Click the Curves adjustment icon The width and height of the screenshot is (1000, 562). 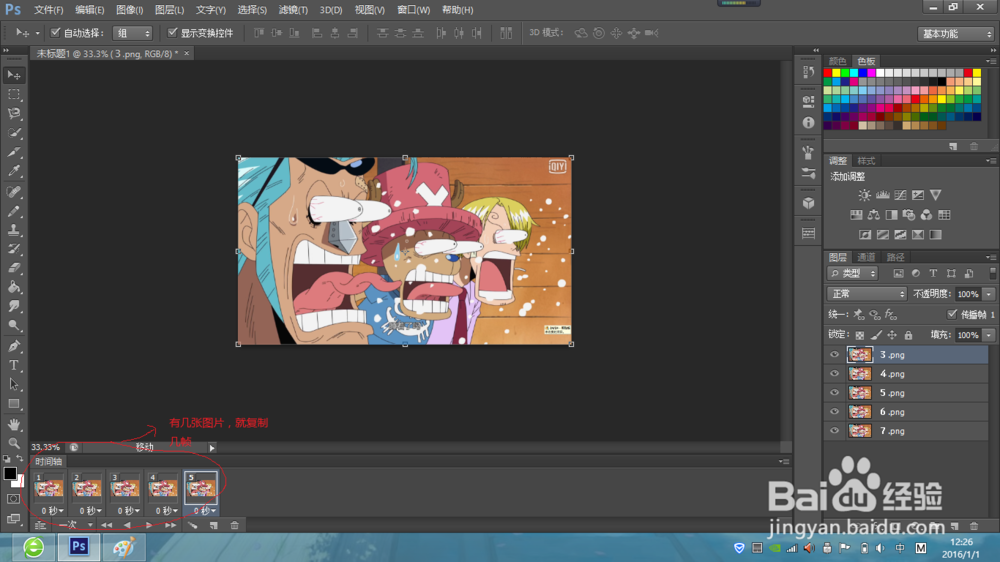[900, 195]
